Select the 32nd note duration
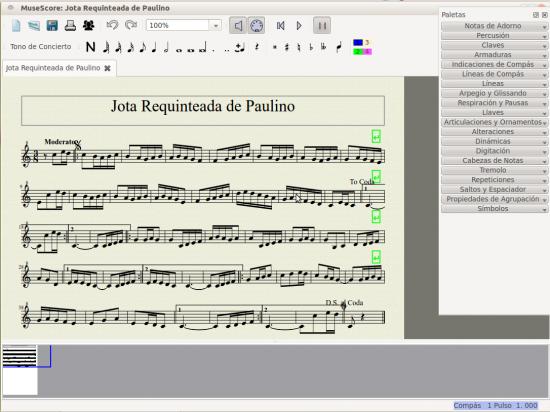Viewport: 550px width, 412px height. 118,47
